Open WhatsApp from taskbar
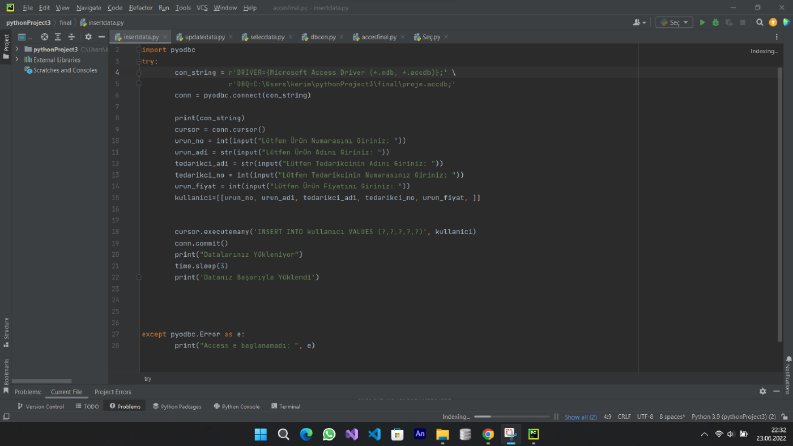793x446 pixels. [329, 434]
